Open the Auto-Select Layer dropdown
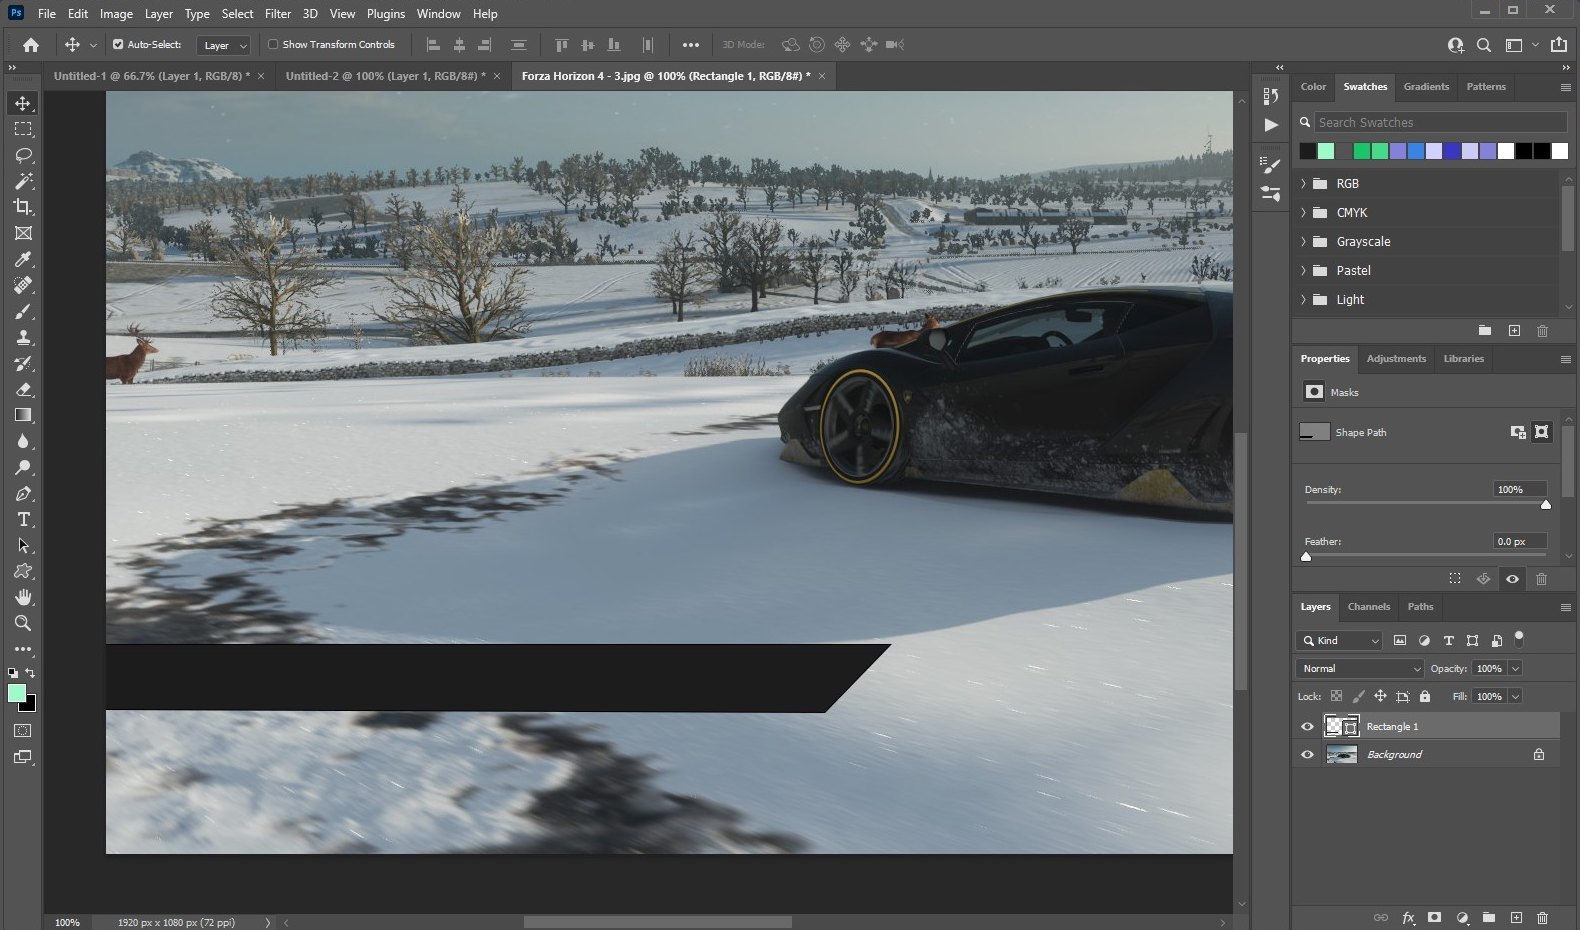The height and width of the screenshot is (930, 1580). point(223,45)
